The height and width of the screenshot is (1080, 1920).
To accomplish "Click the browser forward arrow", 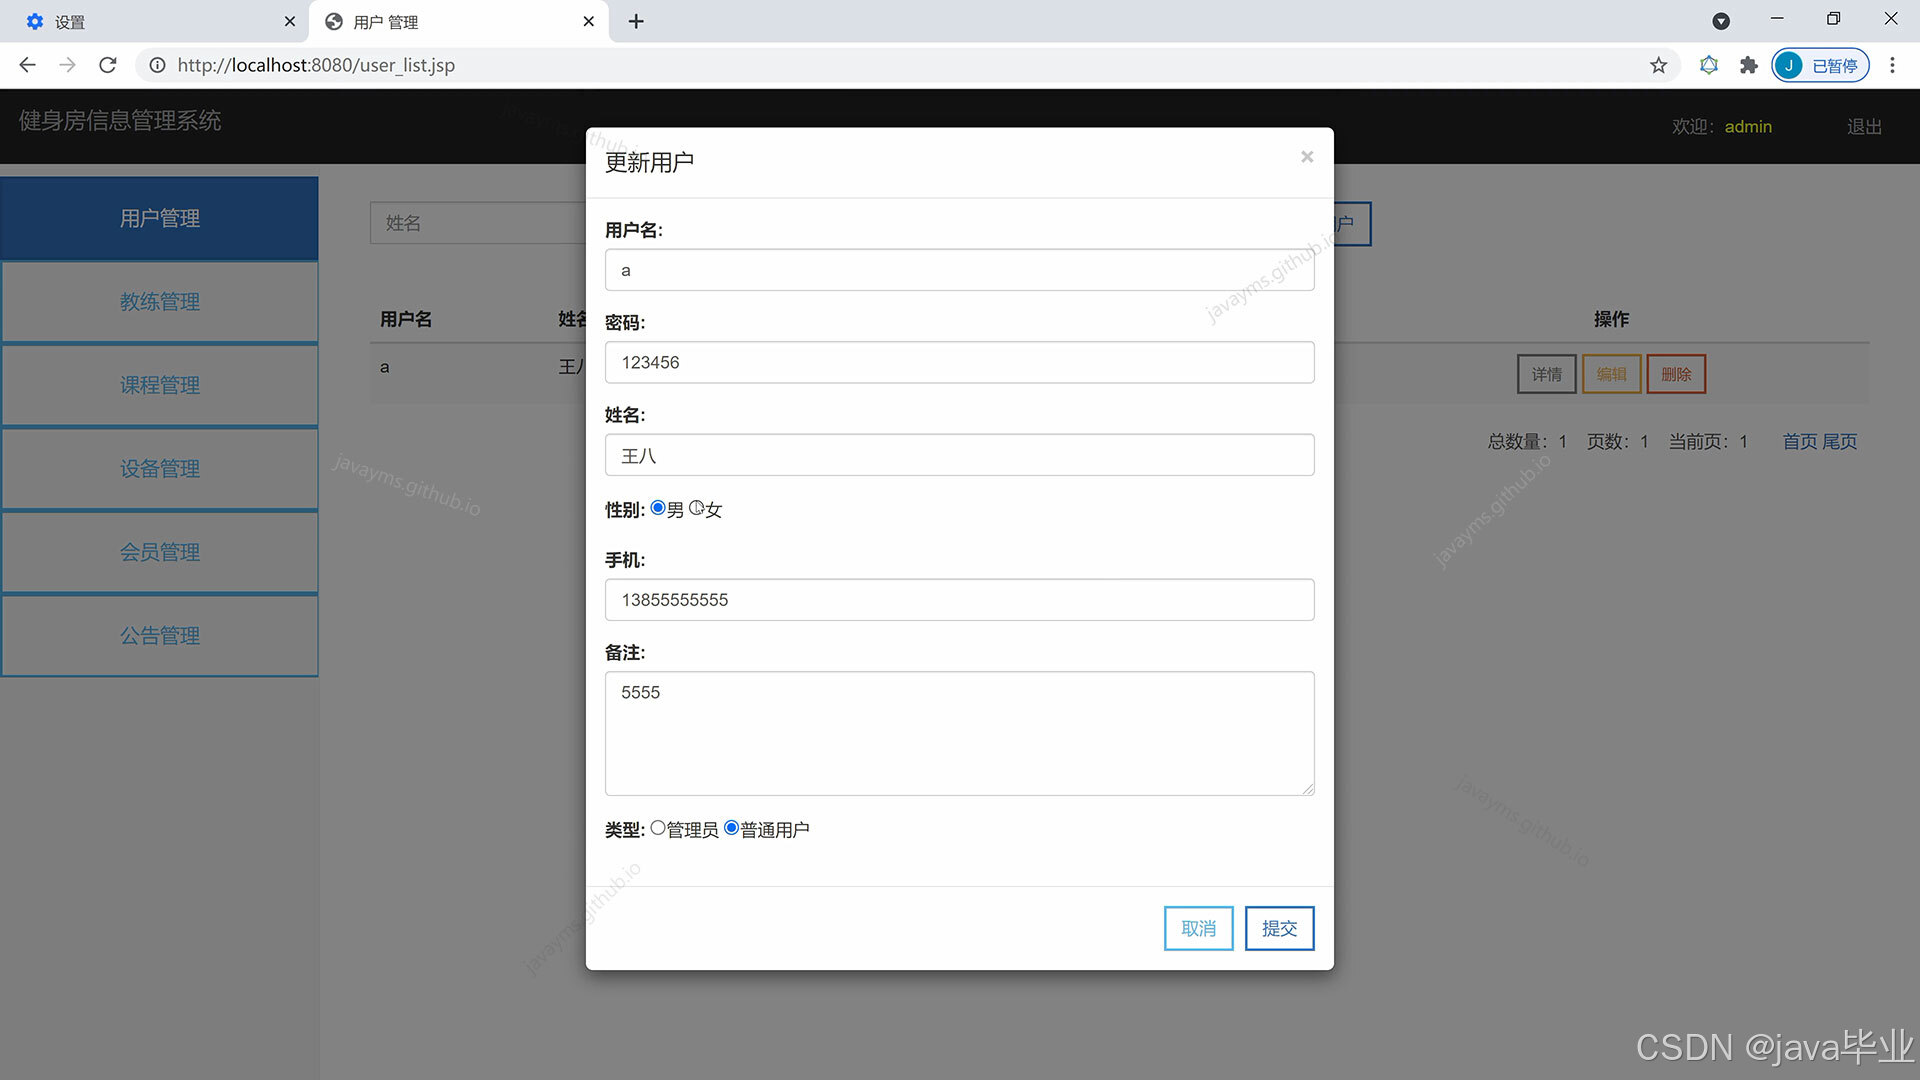I will (x=67, y=65).
